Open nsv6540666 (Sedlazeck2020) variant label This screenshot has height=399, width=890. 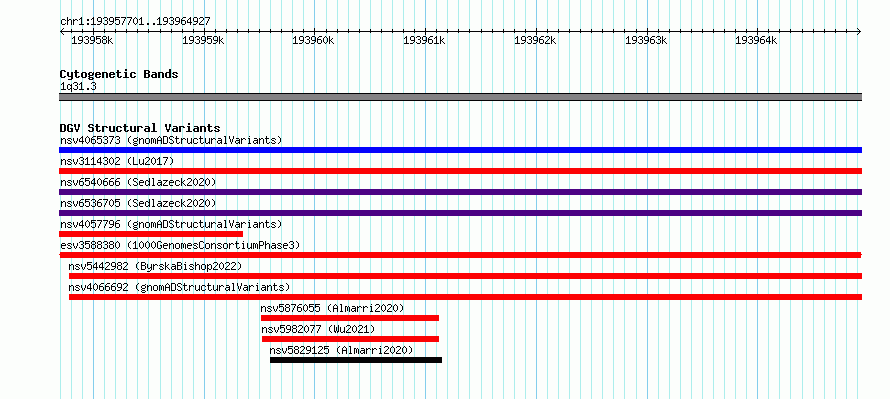point(138,182)
